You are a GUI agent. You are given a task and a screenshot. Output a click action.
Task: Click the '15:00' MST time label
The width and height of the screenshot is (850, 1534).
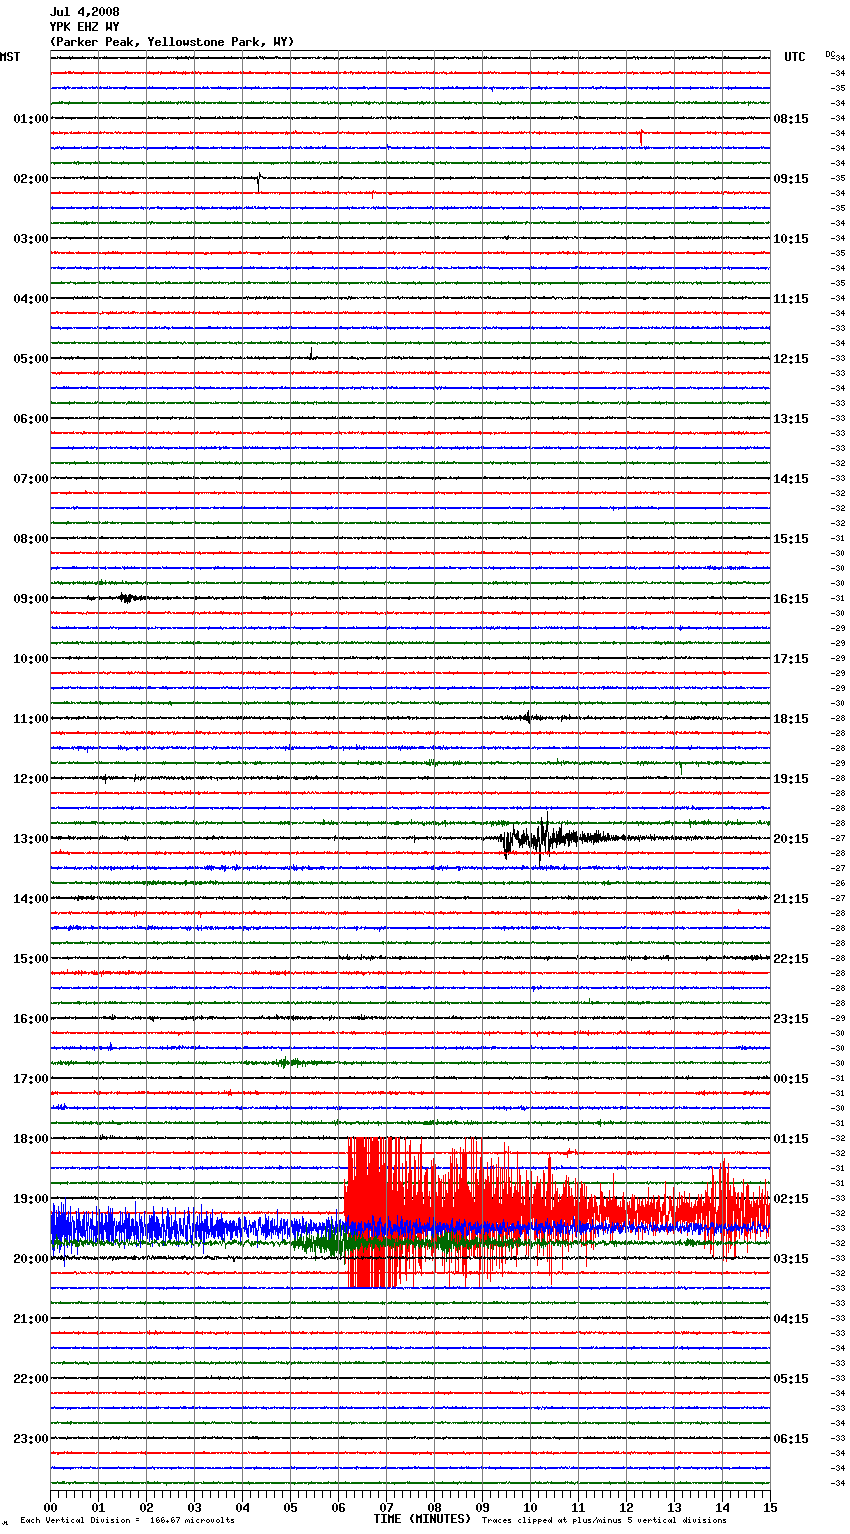pos(31,959)
